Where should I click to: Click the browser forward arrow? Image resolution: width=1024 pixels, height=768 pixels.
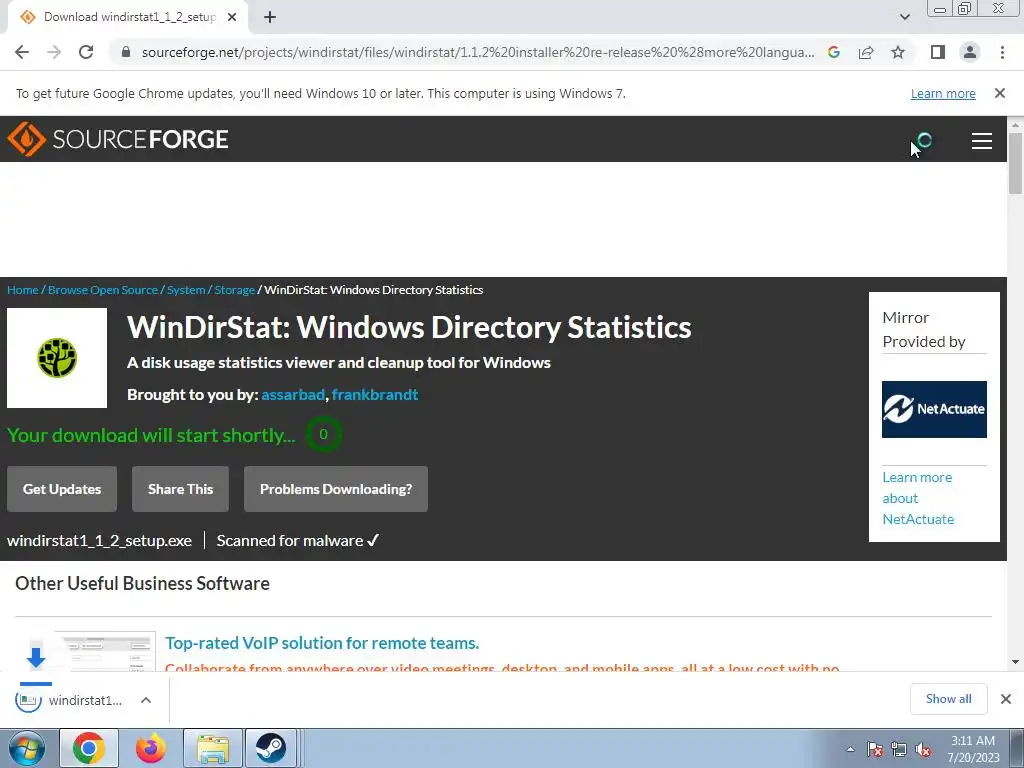[54, 52]
